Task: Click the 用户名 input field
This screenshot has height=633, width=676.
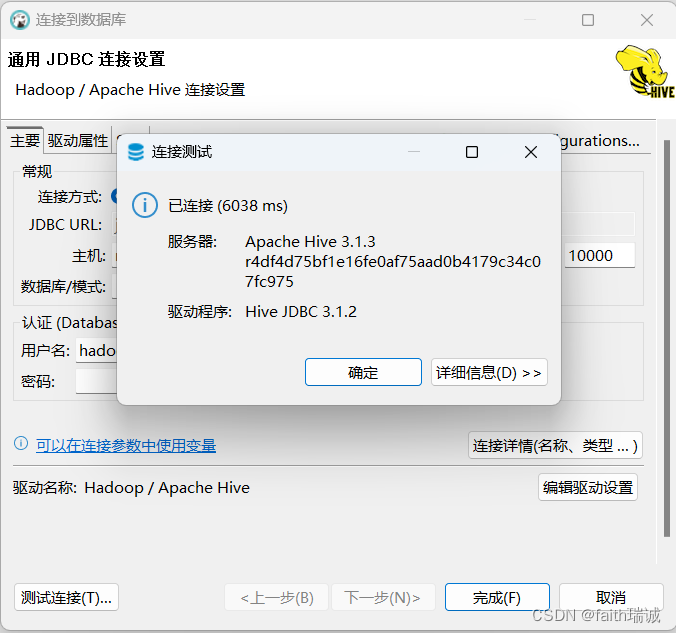Action: [97, 351]
